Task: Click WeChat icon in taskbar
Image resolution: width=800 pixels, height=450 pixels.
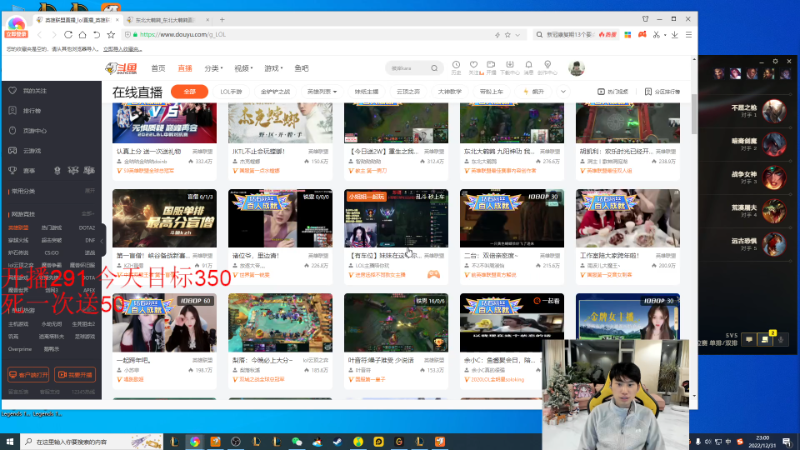Action: [x=297, y=441]
